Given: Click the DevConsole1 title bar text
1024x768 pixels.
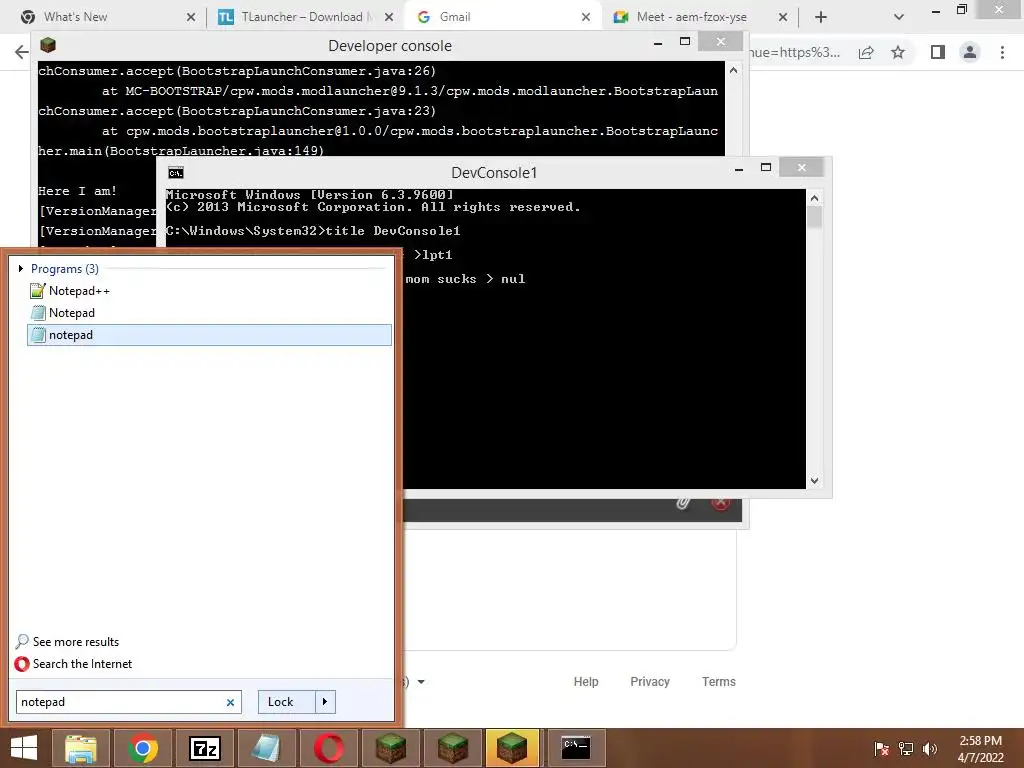Looking at the screenshot, I should tap(494, 172).
